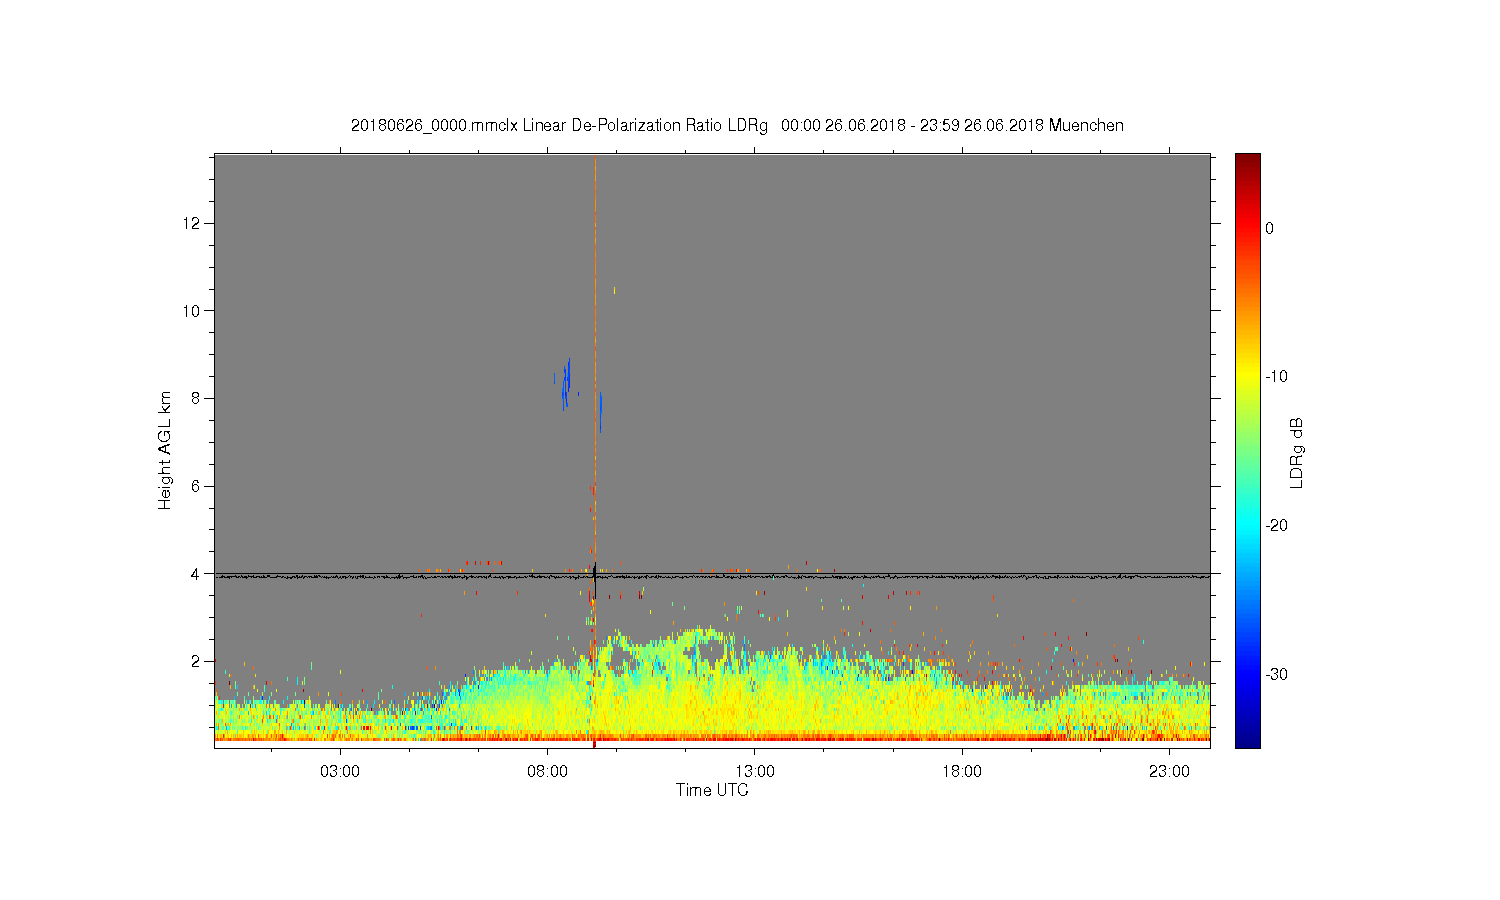The image size is (1500, 900).
Task: Click the height tick label '6'
Action: pos(197,486)
